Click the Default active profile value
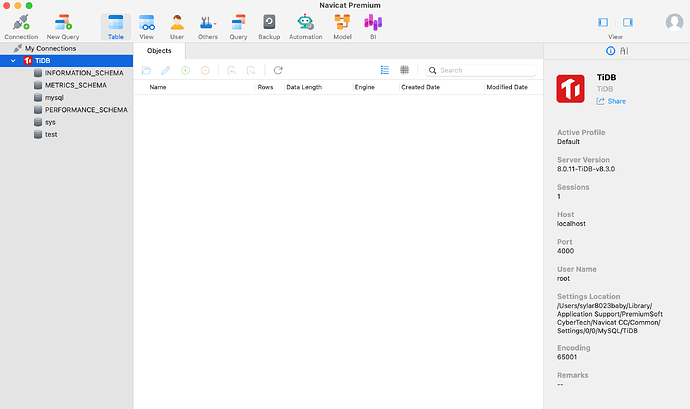Image resolution: width=690 pixels, height=409 pixels. 569,142
